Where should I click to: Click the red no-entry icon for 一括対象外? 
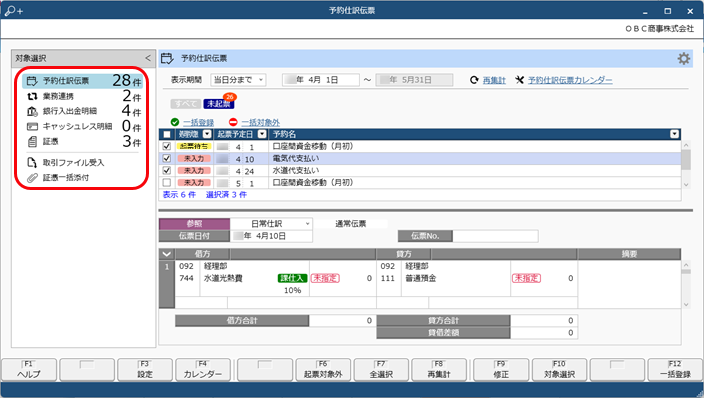coord(233,122)
